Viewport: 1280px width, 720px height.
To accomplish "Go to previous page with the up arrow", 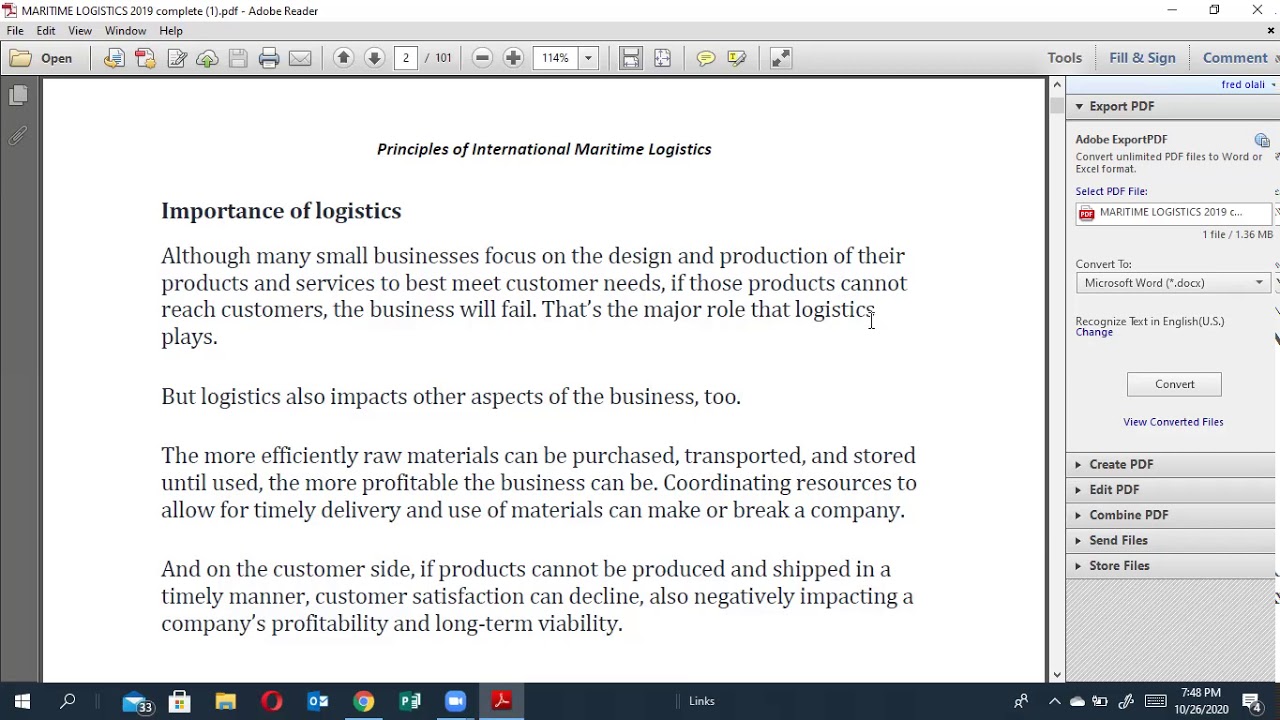I will 343,58.
